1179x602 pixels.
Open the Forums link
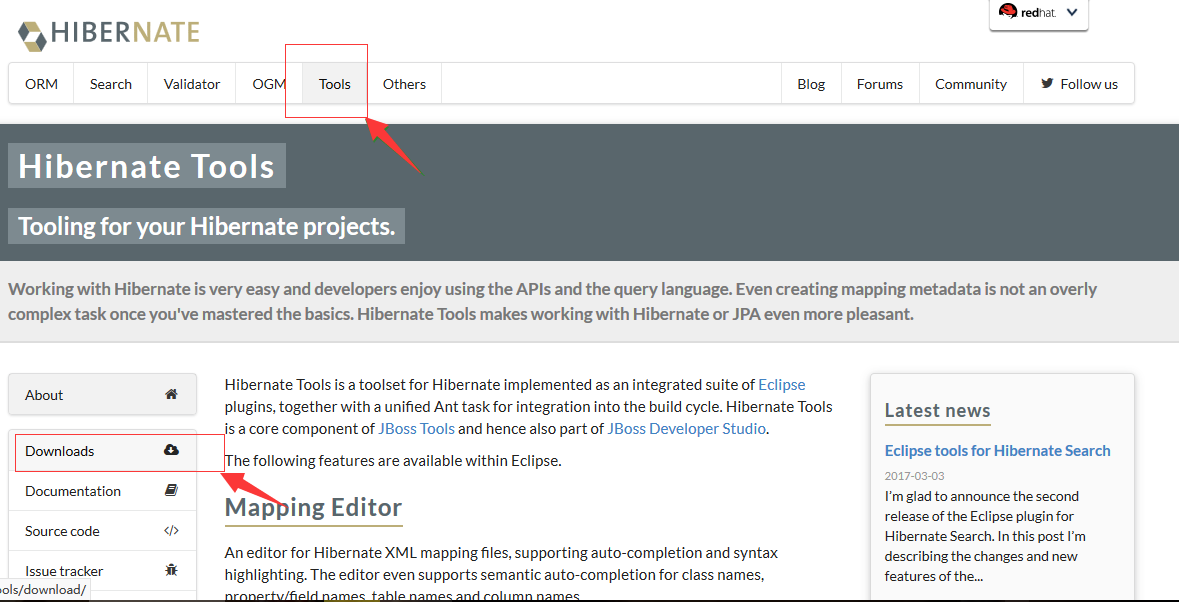(x=880, y=83)
